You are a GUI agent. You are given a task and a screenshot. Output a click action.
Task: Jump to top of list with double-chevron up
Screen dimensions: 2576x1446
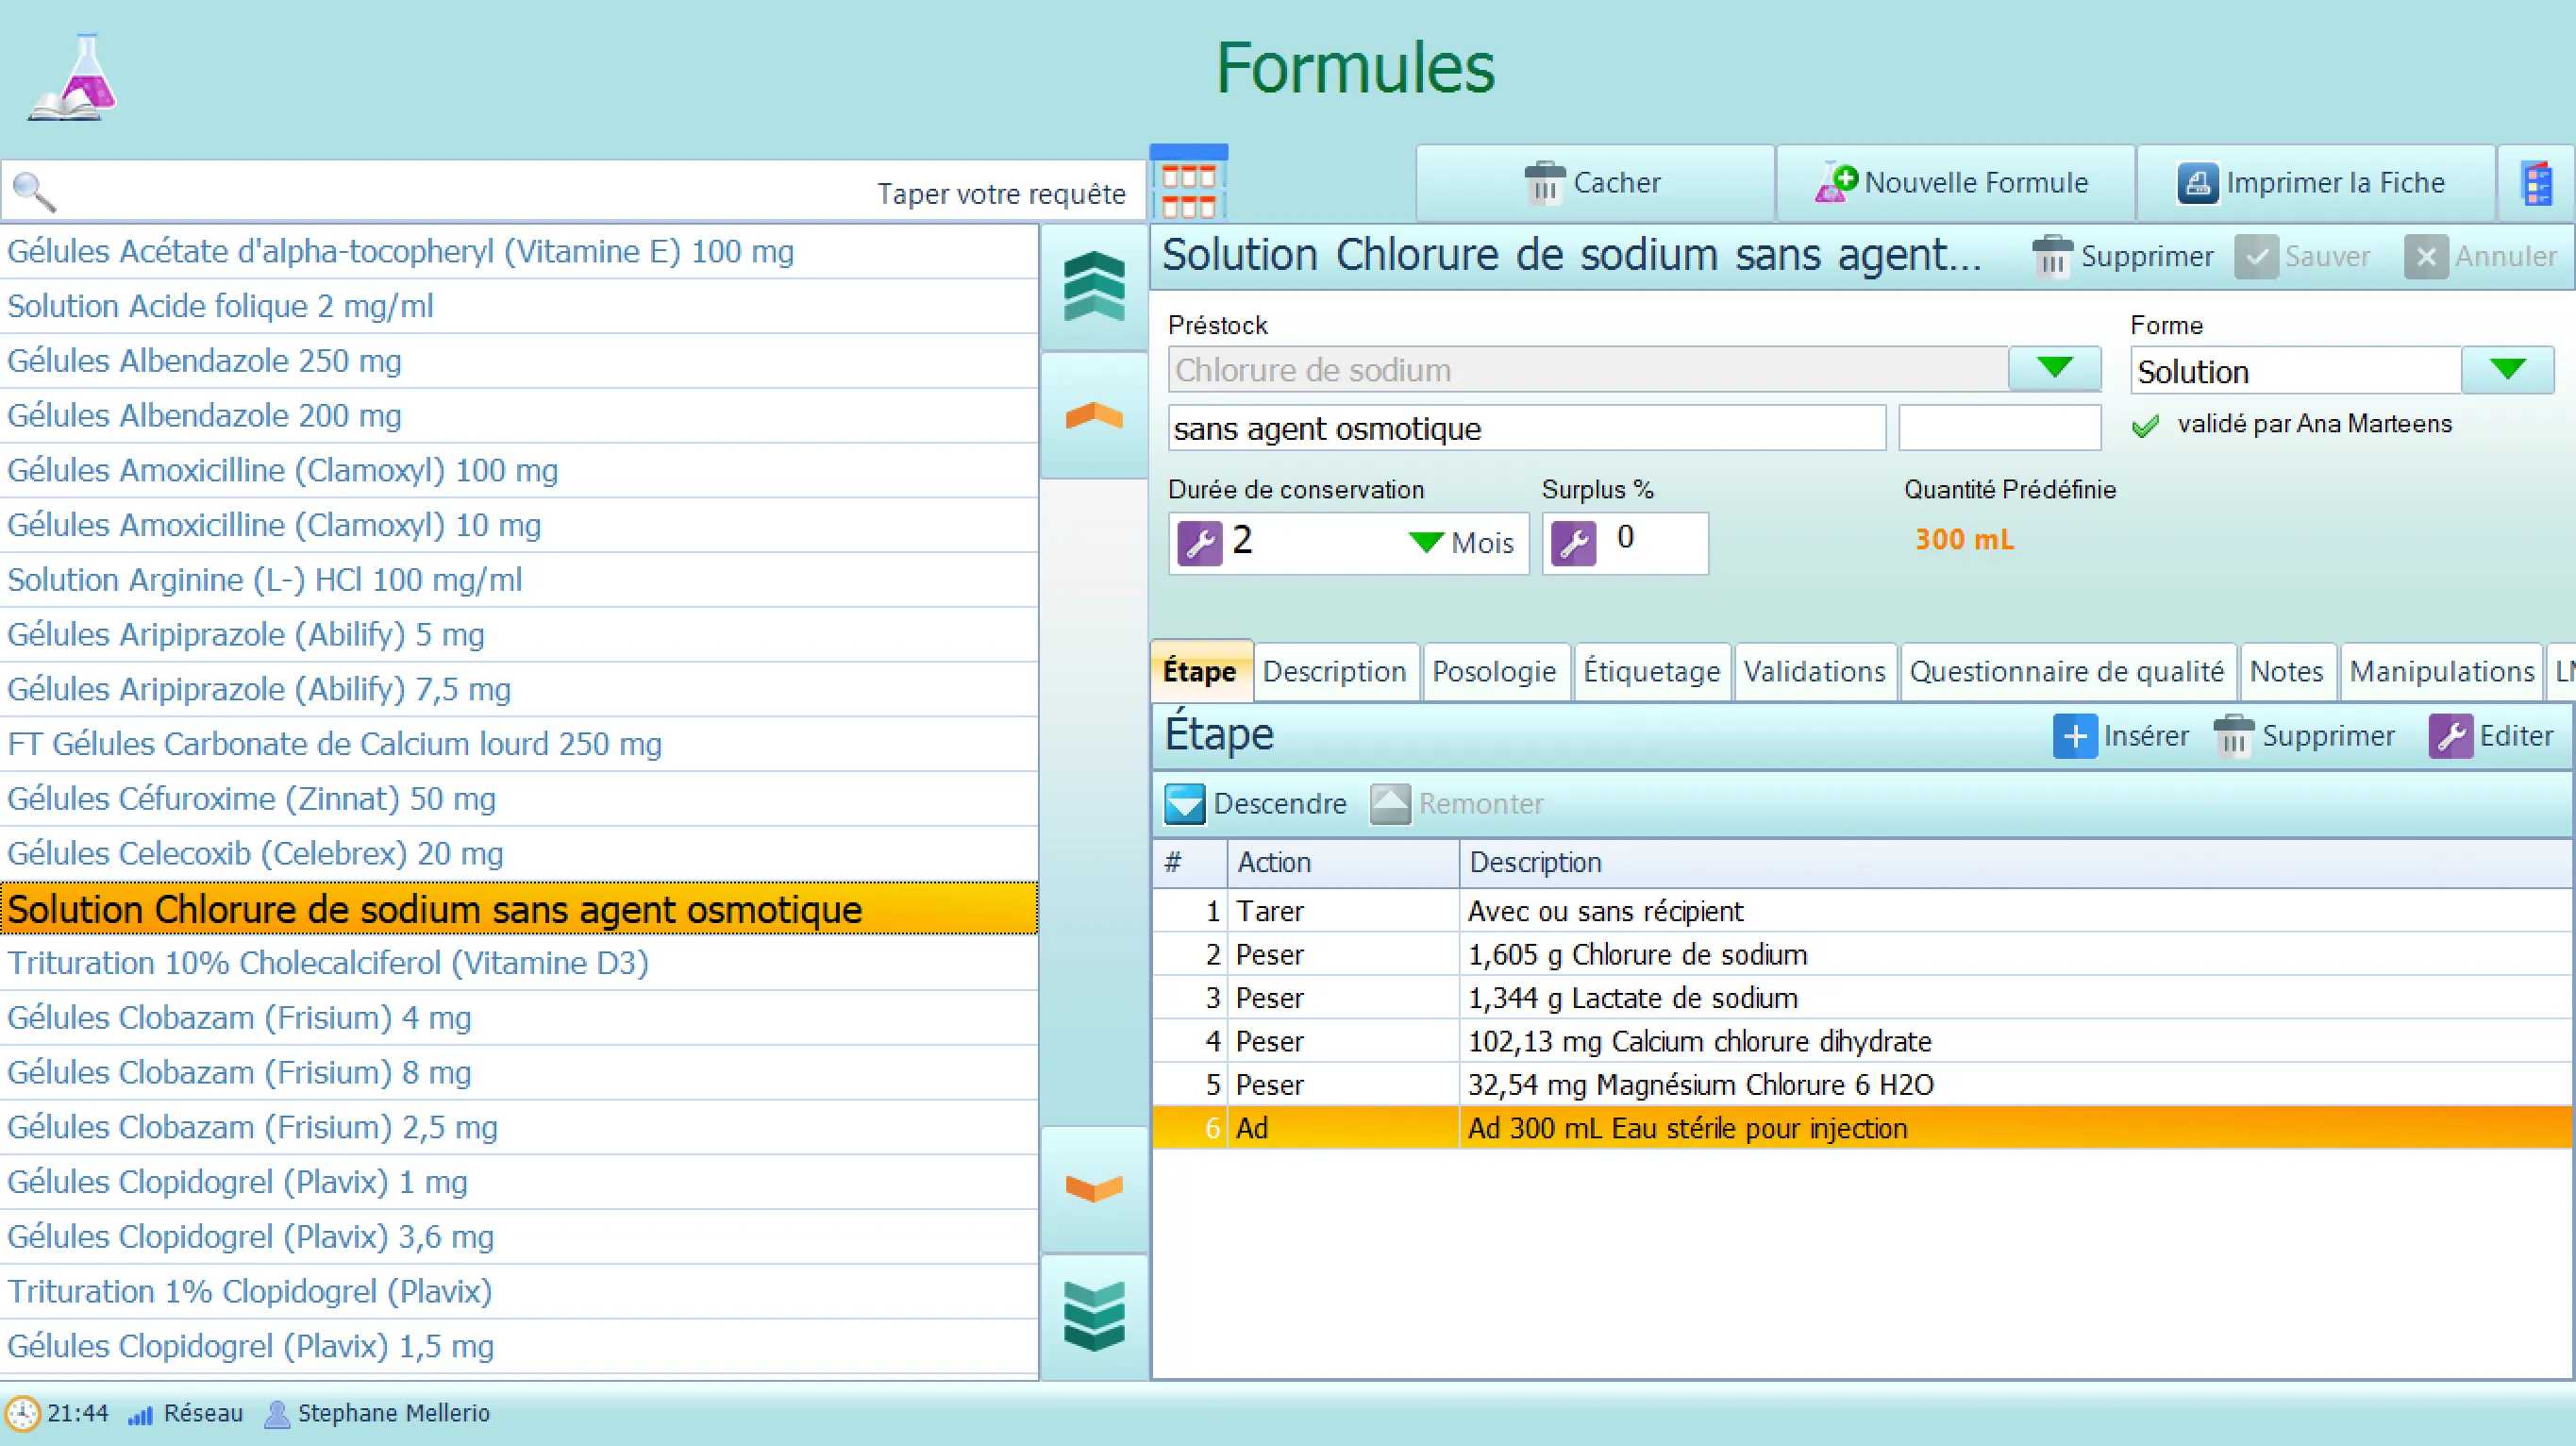pyautogui.click(x=1094, y=287)
